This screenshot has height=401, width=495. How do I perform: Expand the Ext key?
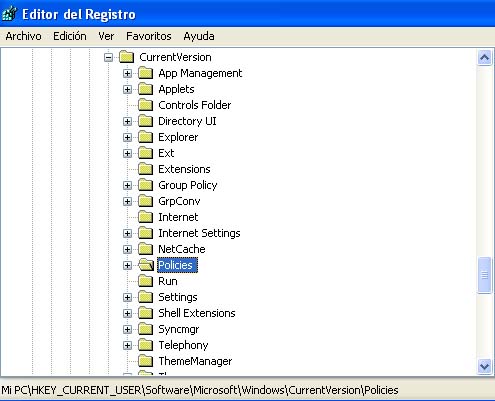click(127, 153)
